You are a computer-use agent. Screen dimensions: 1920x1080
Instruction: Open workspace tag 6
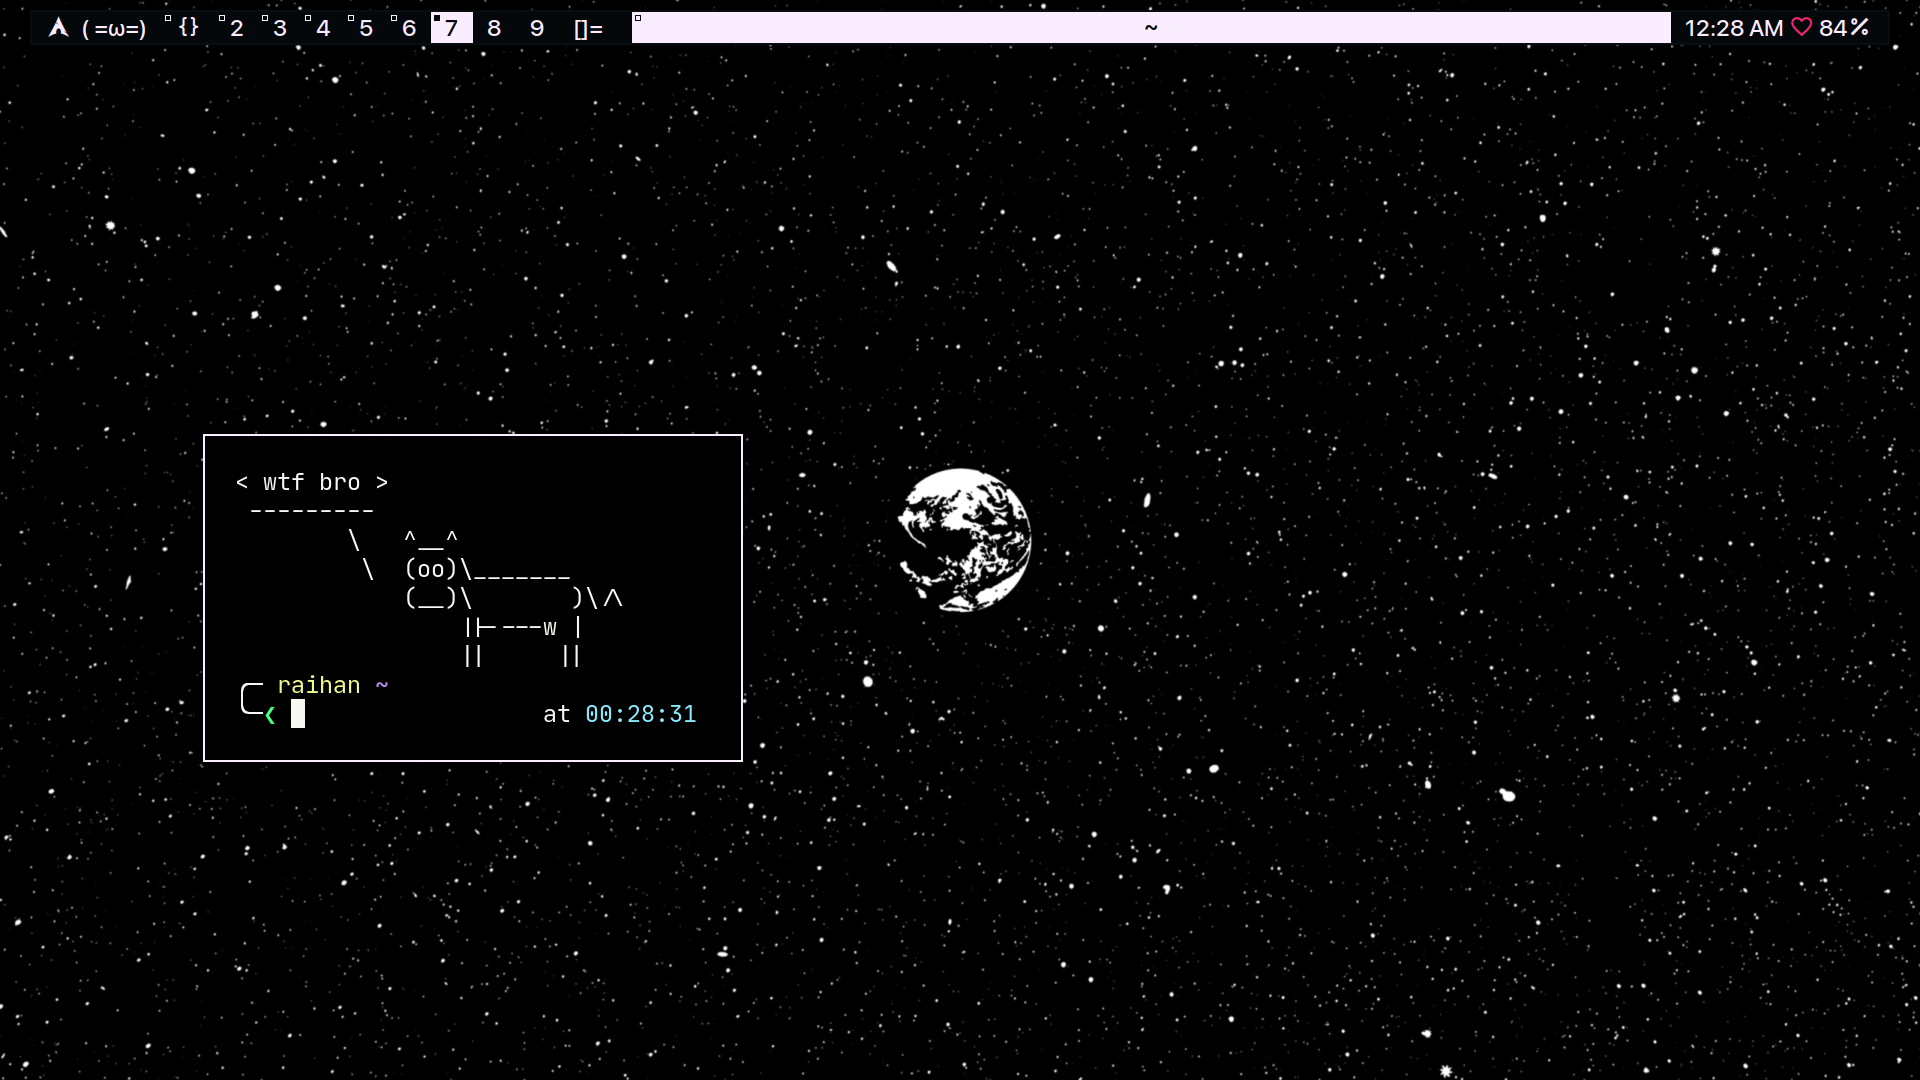408,28
